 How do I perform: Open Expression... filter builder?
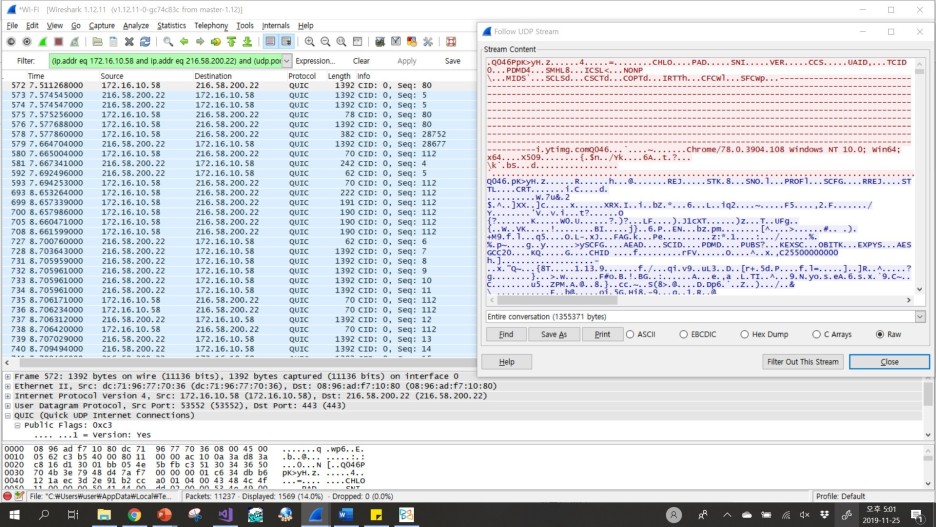point(315,61)
